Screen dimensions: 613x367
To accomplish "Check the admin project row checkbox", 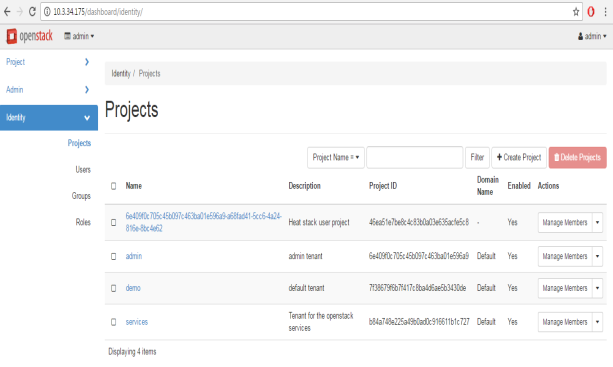I will (113, 256).
